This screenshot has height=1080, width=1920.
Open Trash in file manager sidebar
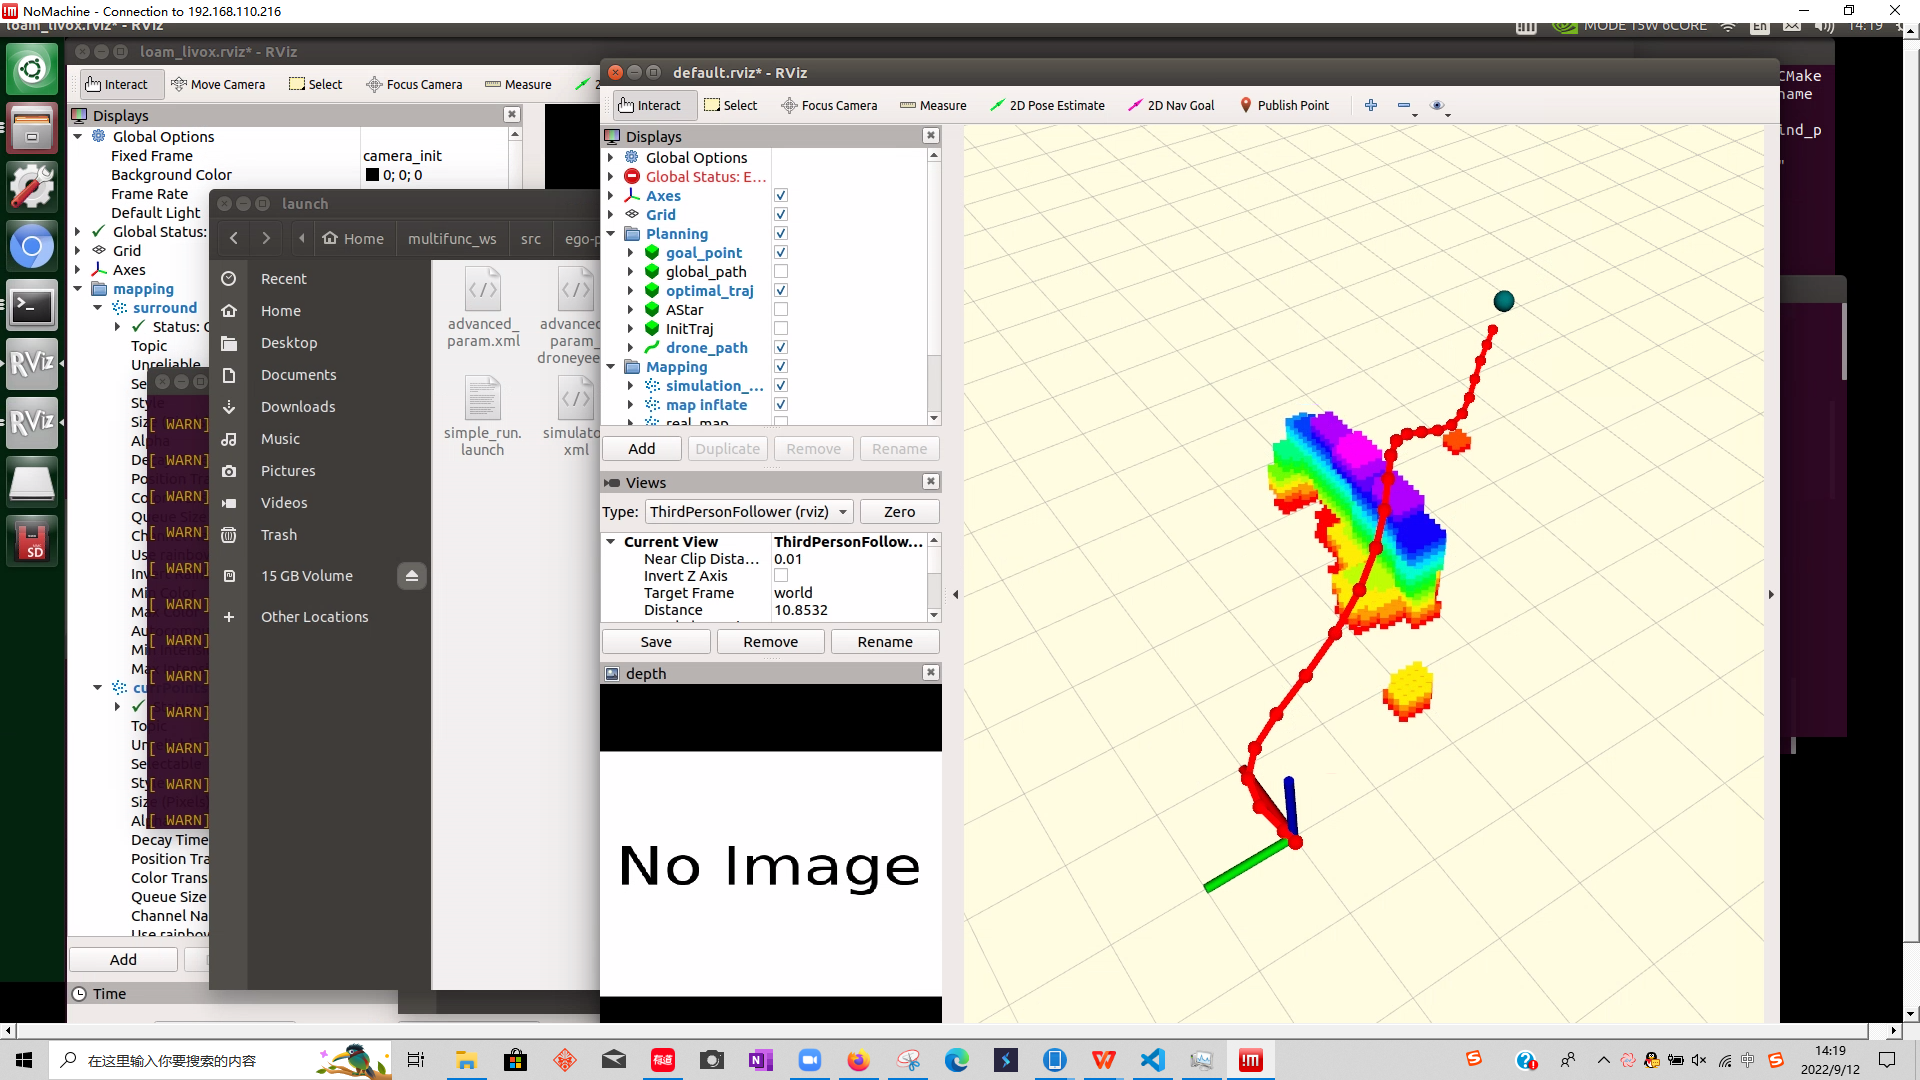(279, 535)
